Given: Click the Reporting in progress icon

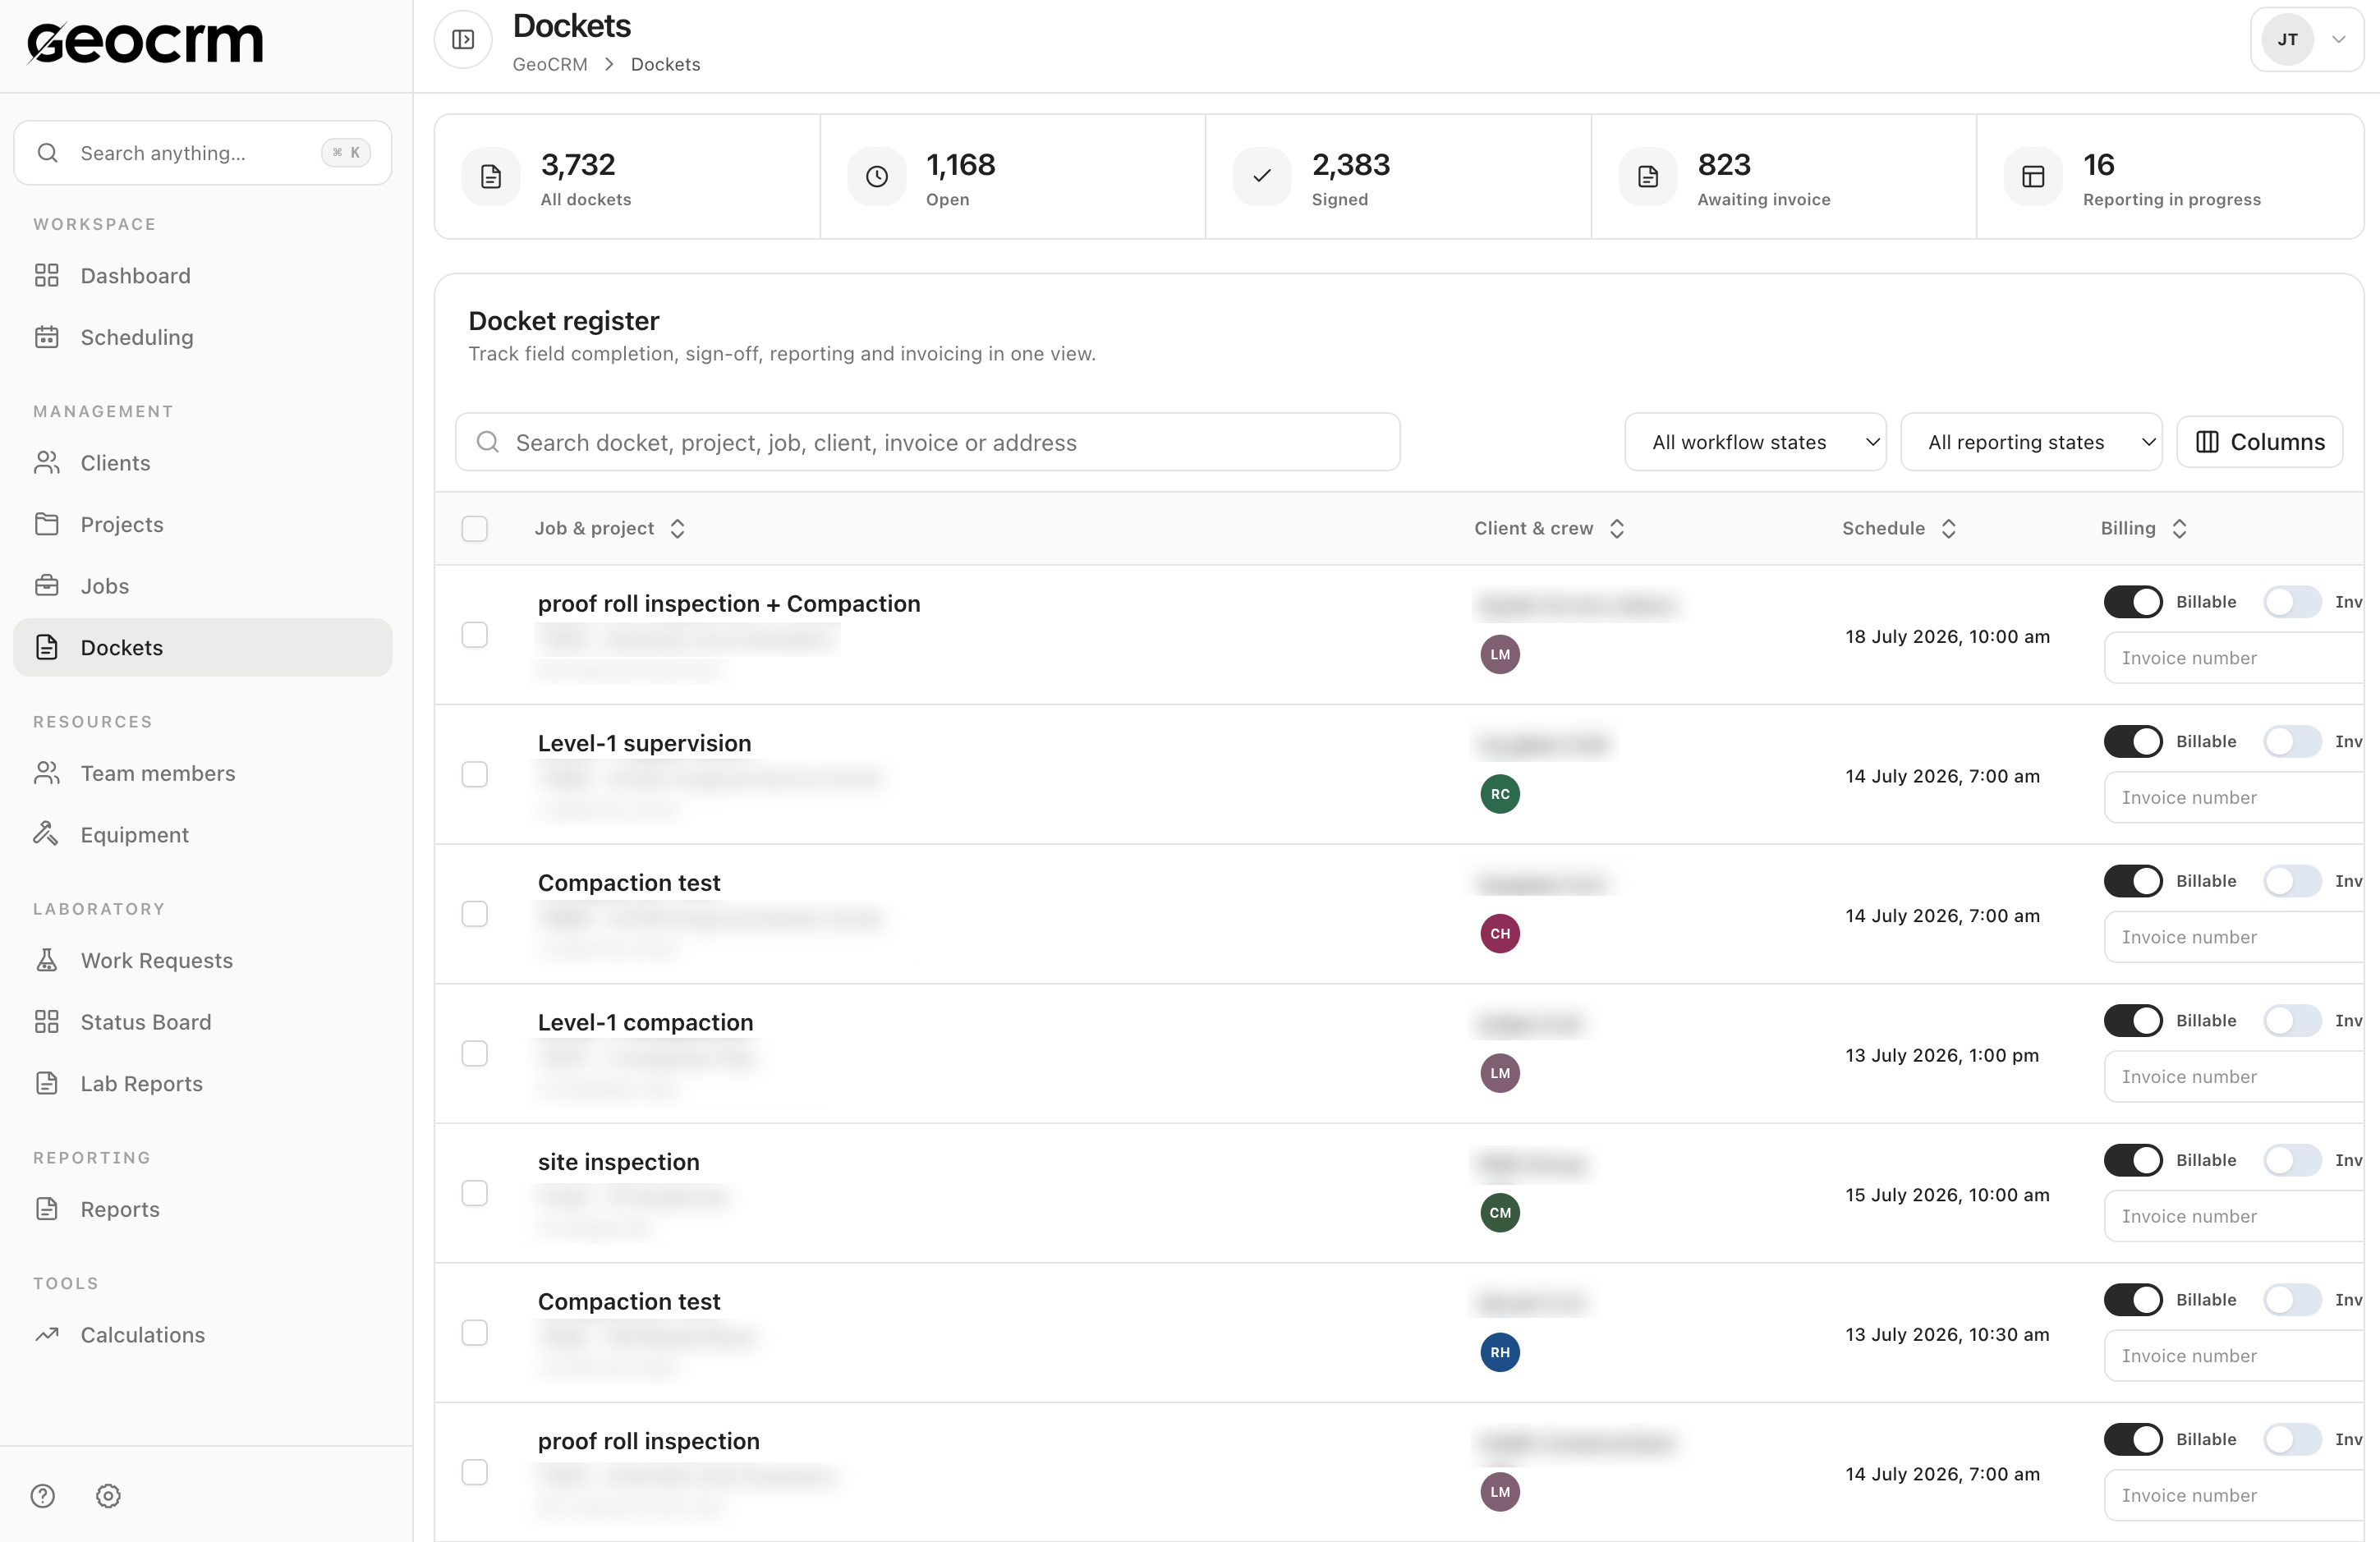Looking at the screenshot, I should (x=2033, y=177).
